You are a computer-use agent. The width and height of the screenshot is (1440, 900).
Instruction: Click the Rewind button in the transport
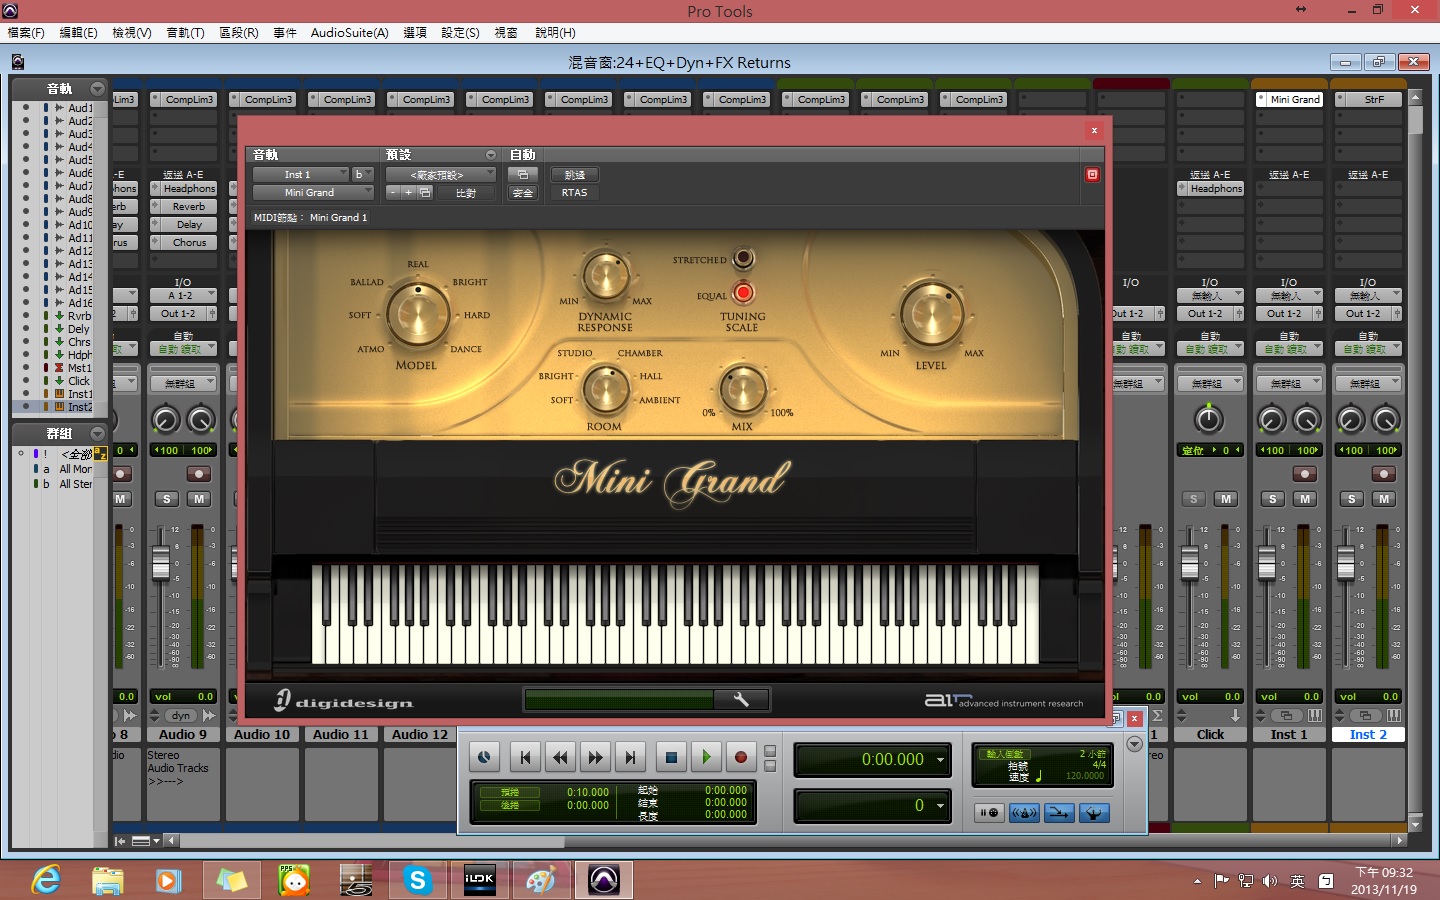pos(560,758)
